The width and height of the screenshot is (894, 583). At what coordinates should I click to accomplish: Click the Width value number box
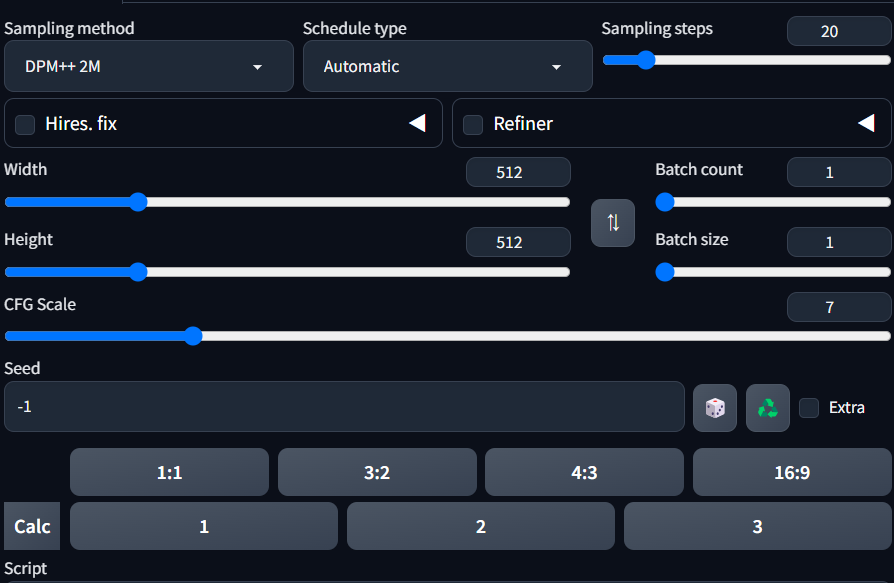click(518, 172)
